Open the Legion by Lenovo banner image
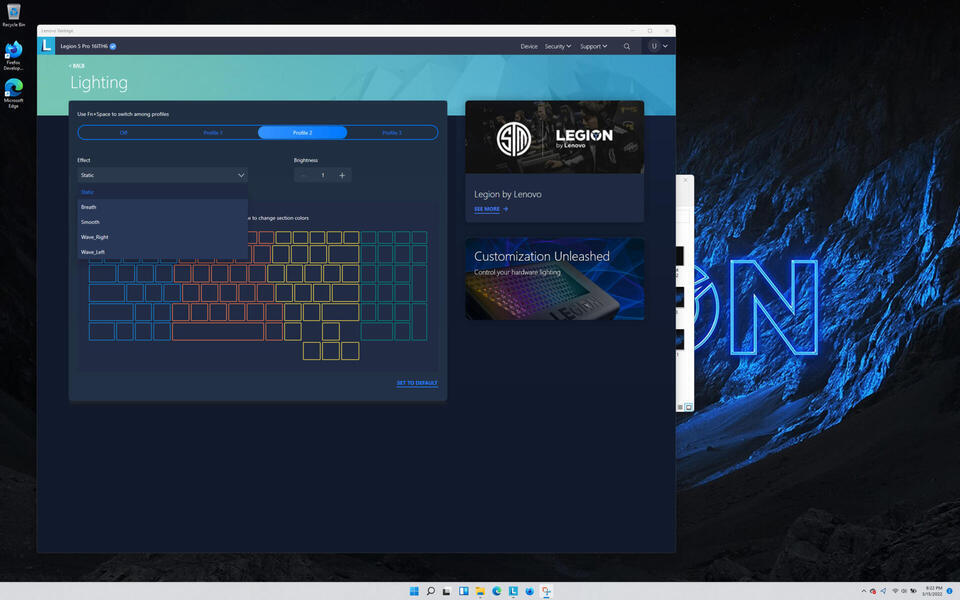960x600 pixels. pos(555,137)
